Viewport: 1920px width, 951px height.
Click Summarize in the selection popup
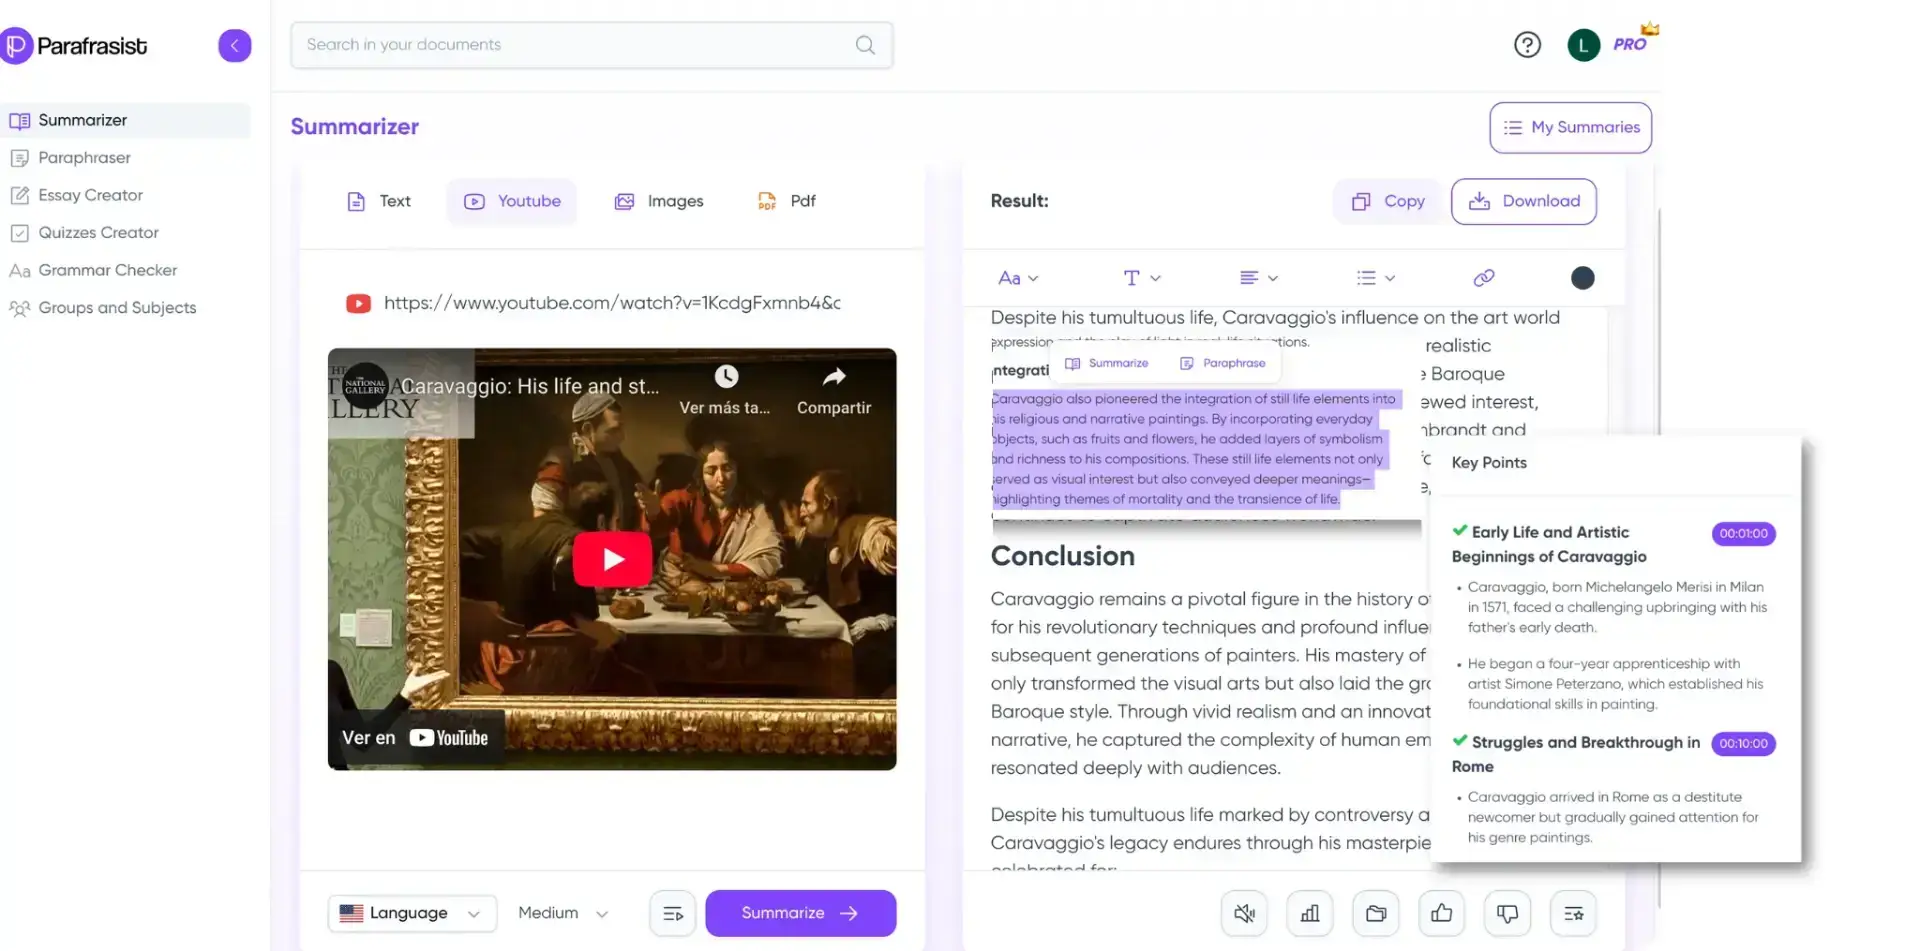click(1107, 363)
